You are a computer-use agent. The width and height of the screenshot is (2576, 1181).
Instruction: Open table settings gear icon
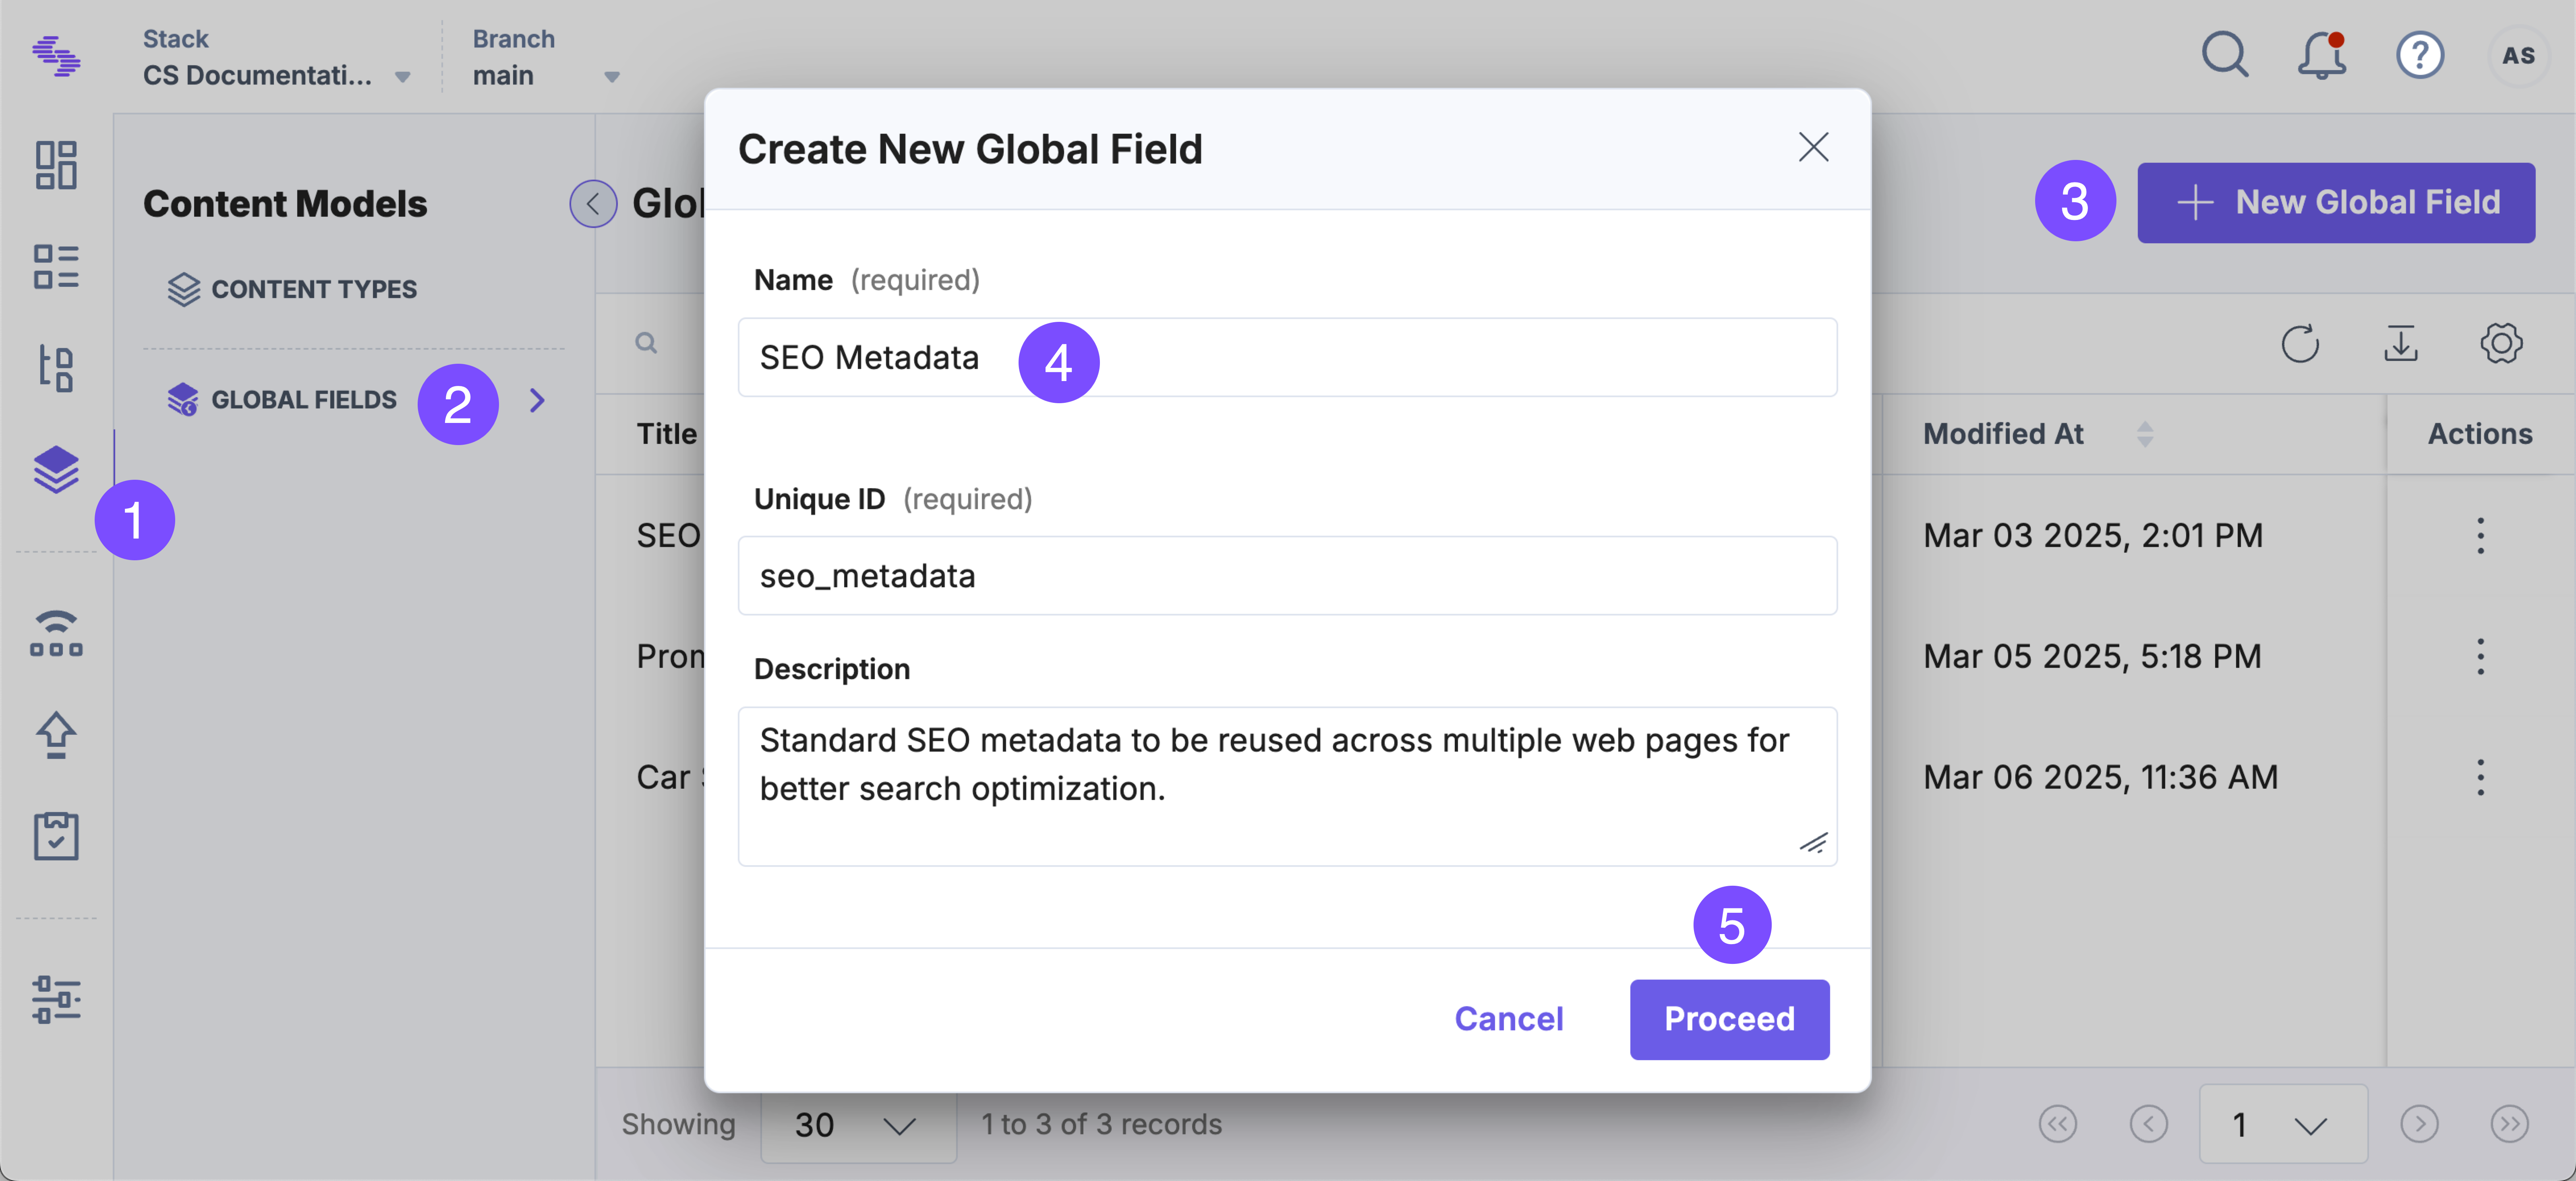click(x=2501, y=344)
